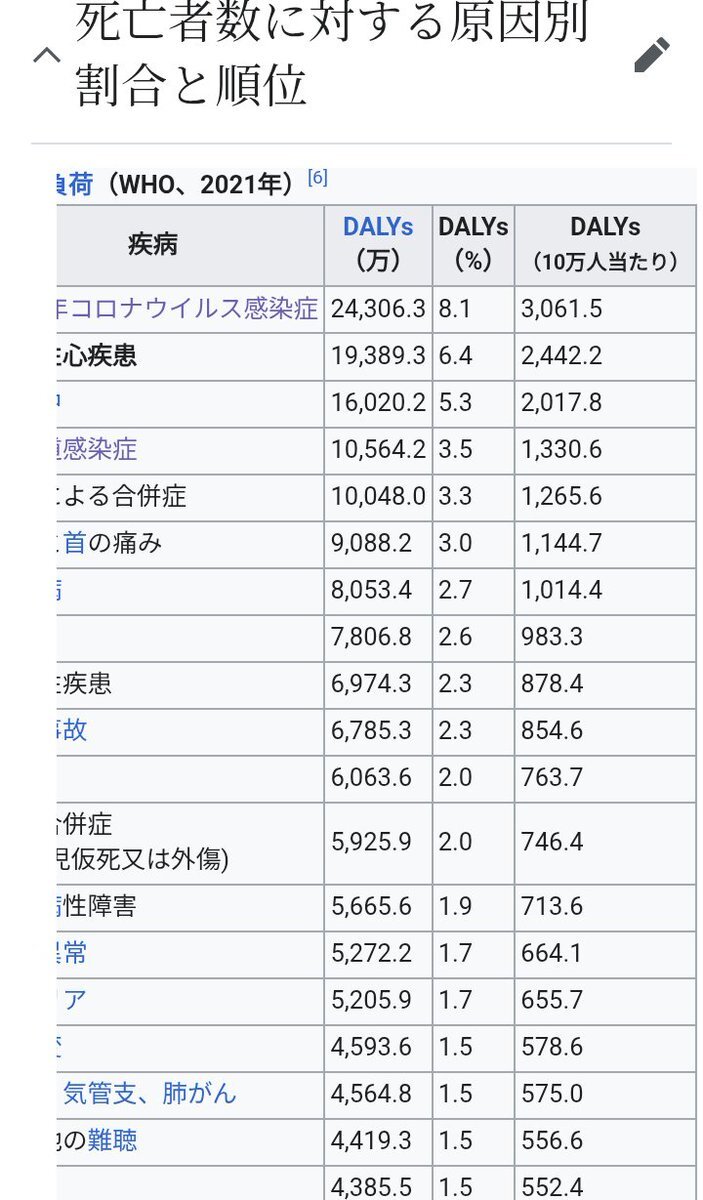
Task: Follow the 首 link in 首の痛み row
Action: [x=74, y=543]
